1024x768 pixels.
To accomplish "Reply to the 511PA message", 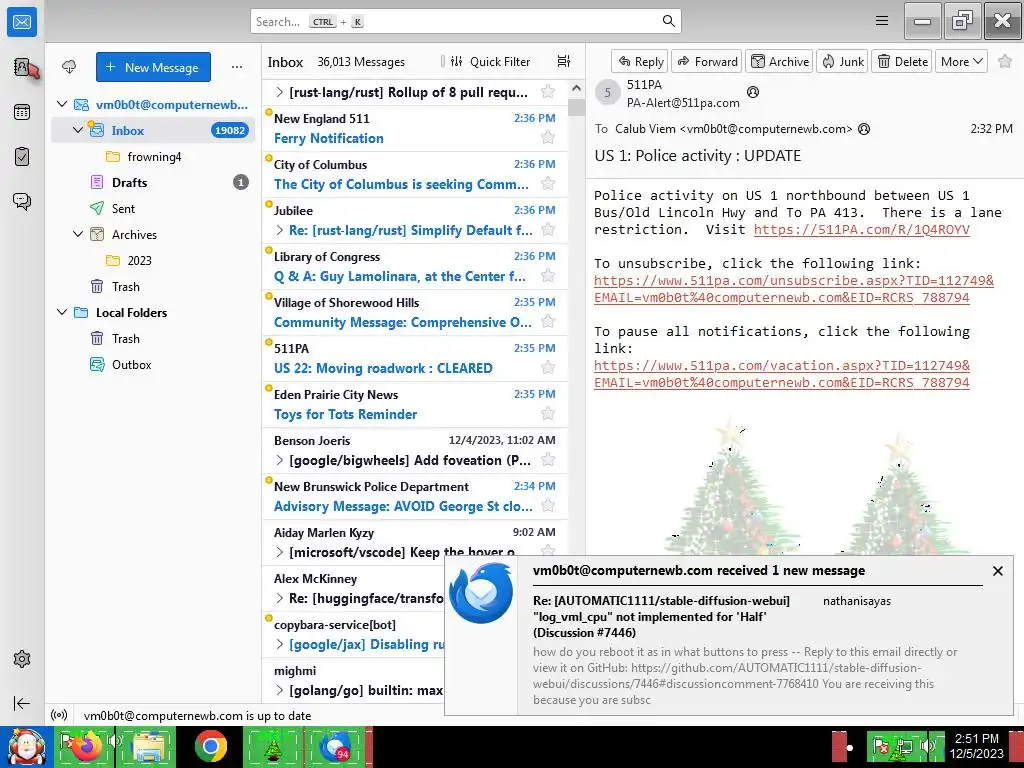I will (639, 61).
